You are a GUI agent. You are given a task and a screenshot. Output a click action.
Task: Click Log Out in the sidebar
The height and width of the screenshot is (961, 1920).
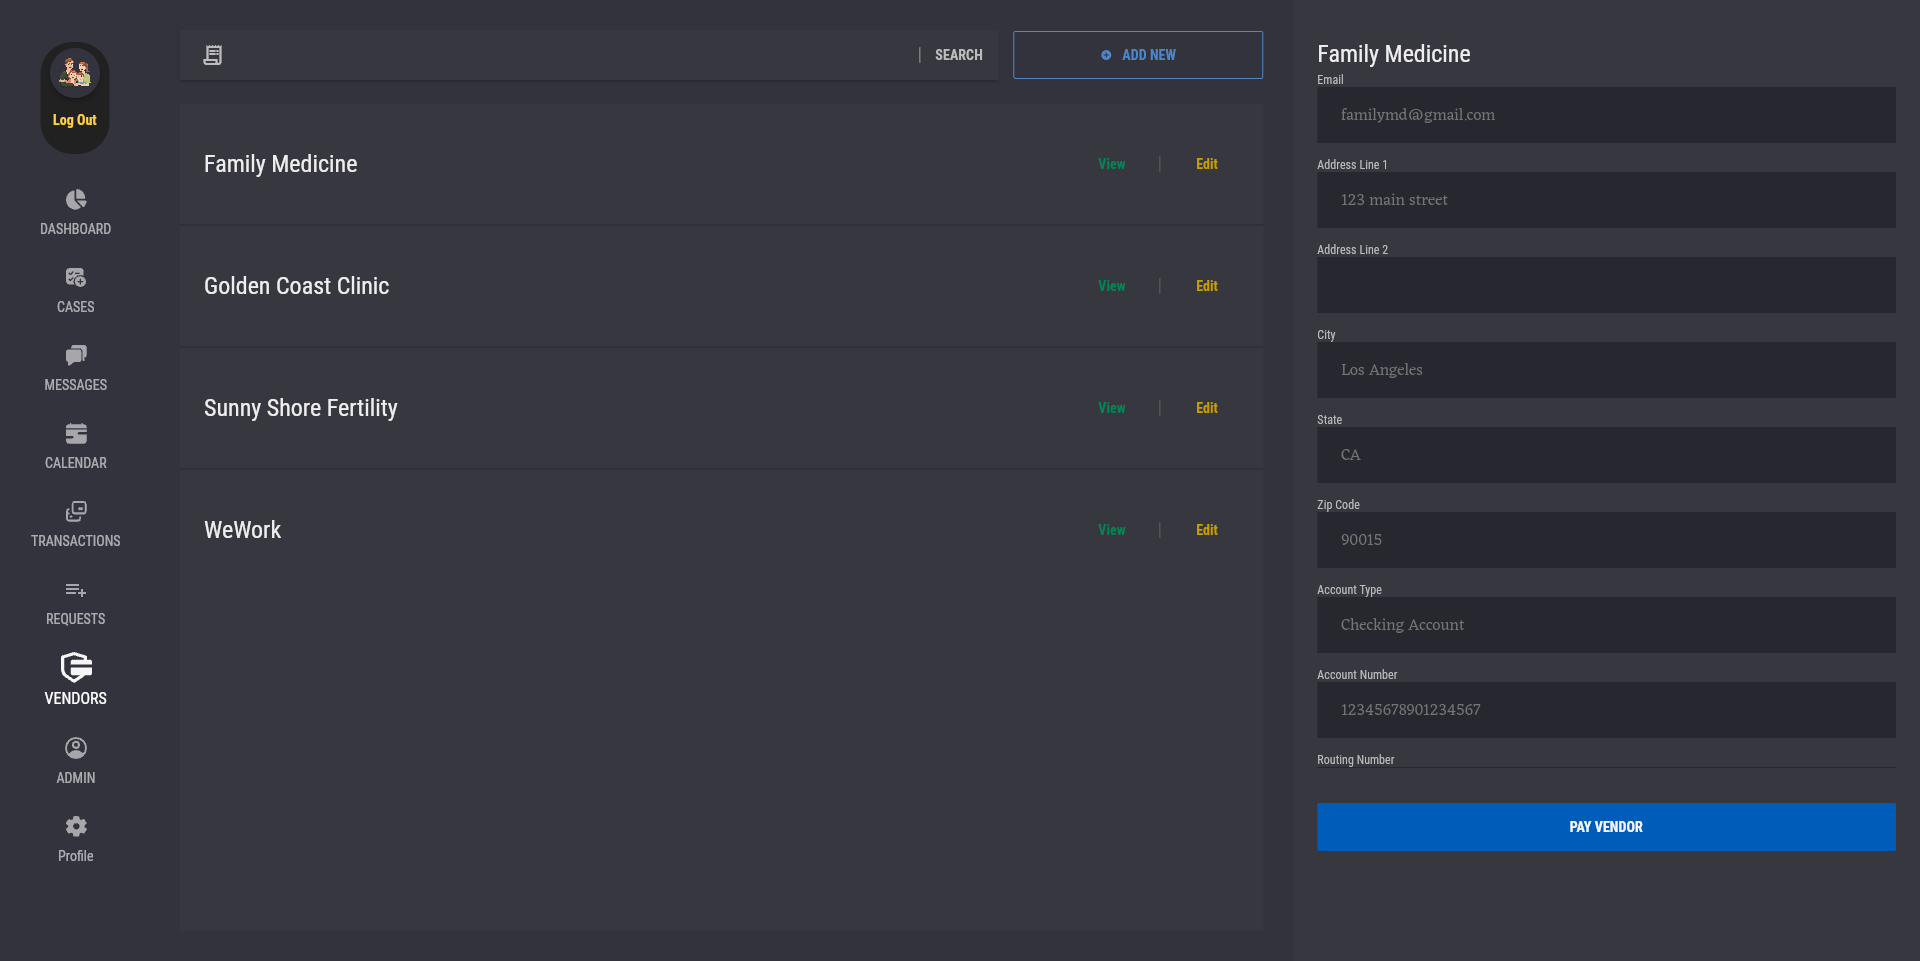[75, 120]
